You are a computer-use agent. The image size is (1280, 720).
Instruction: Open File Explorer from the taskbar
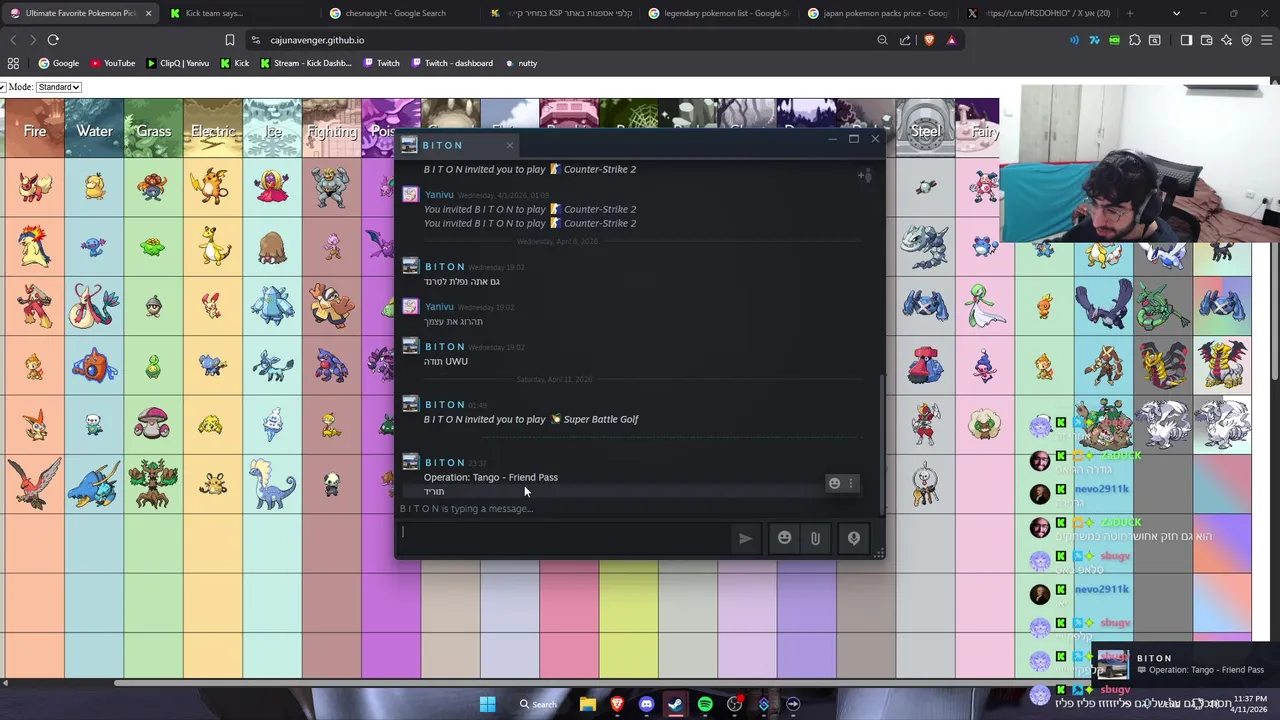point(588,704)
